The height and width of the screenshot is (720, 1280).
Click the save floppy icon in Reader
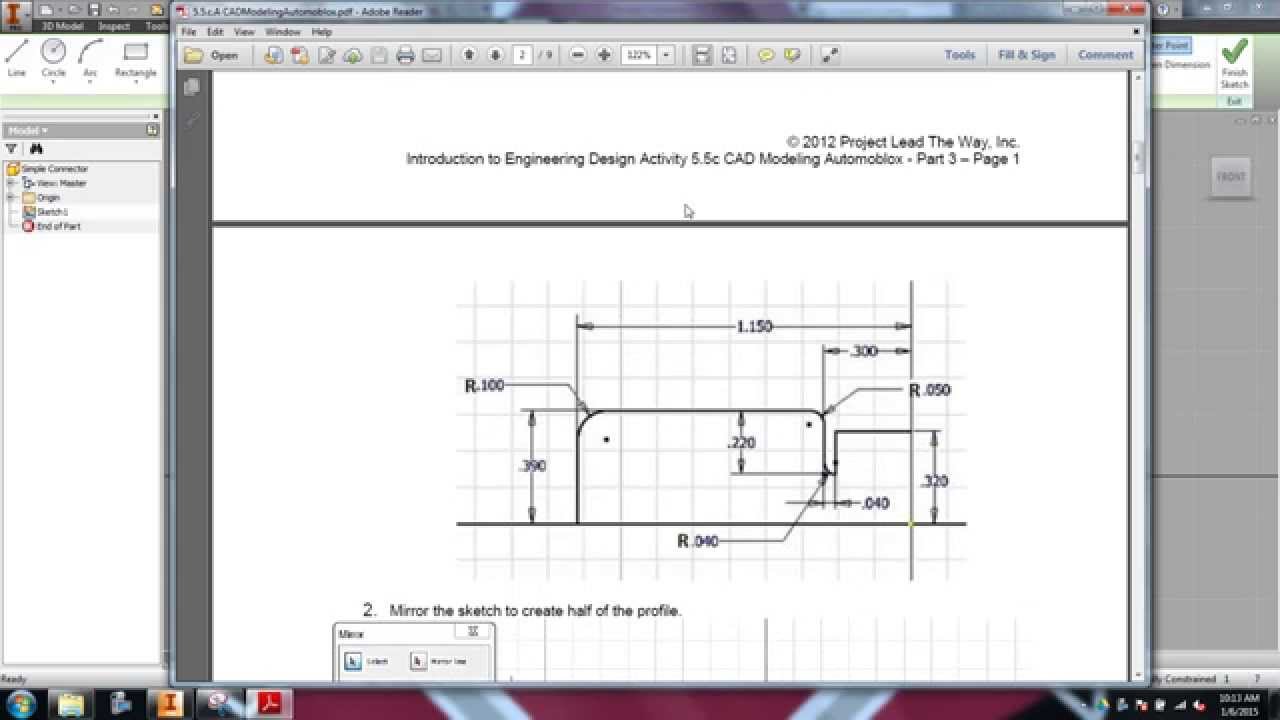(x=379, y=55)
